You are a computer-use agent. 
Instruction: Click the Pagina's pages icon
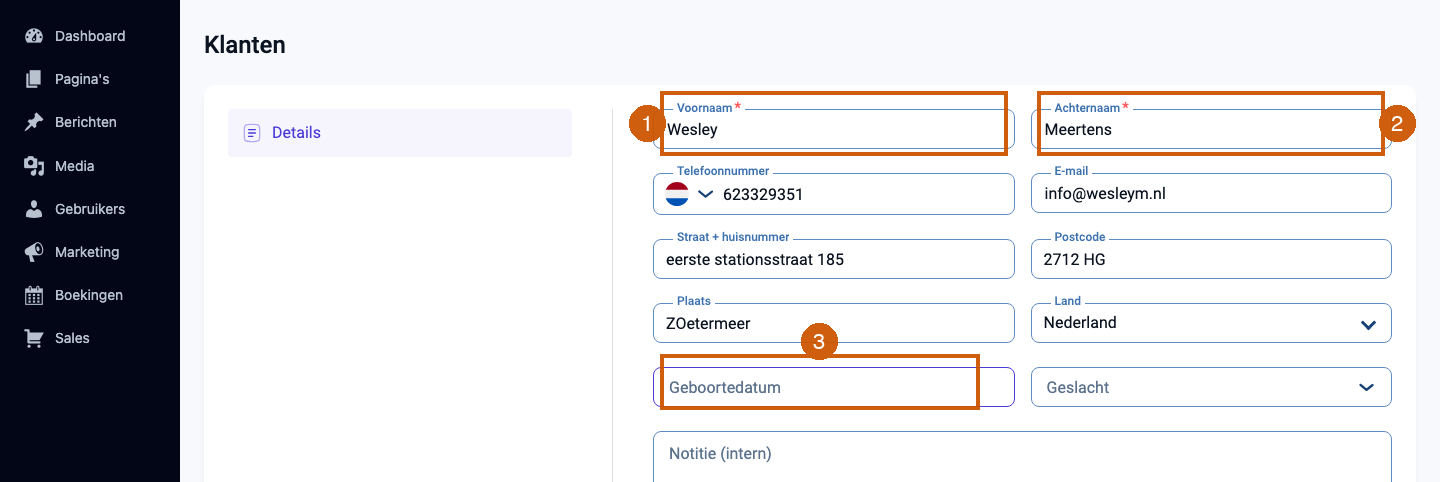34,79
